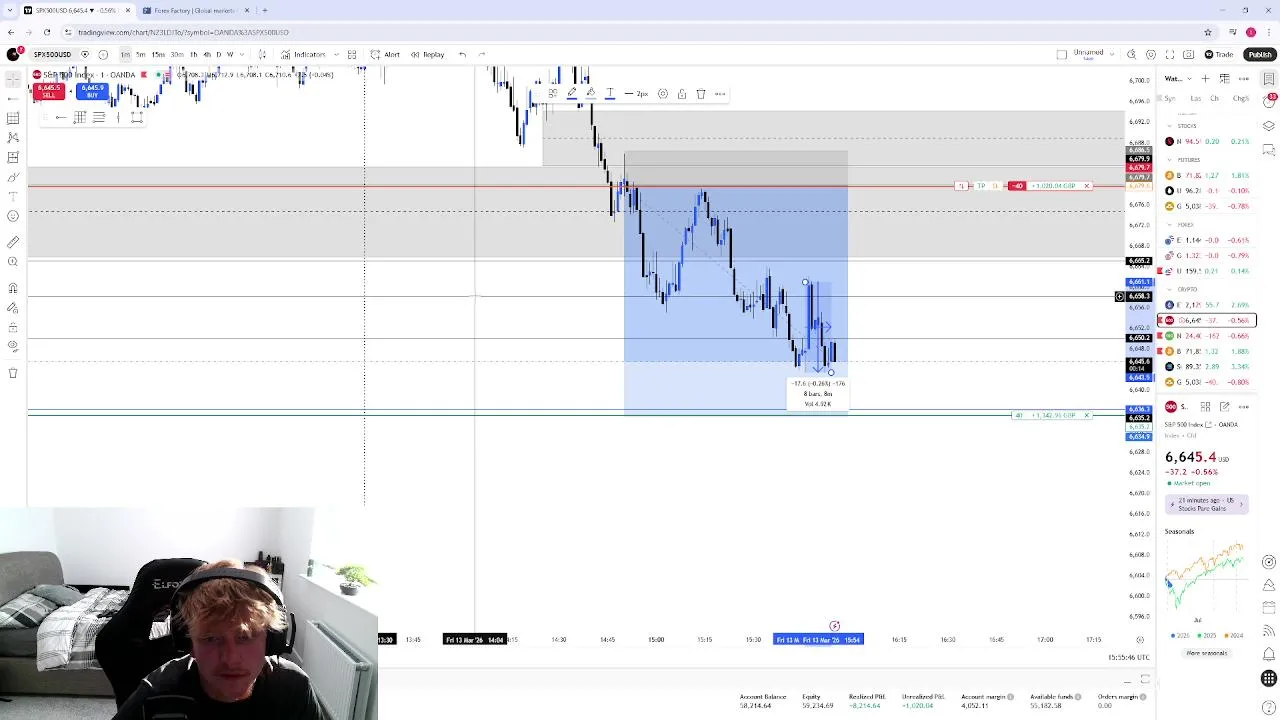Open the Indicators dialog
The height and width of the screenshot is (720, 1280).
303,54
